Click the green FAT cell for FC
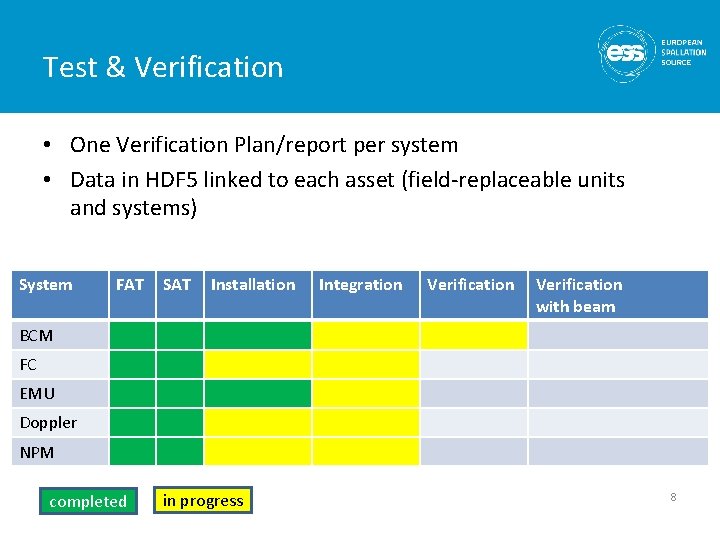Screen dimensions: 720x540 point(132,364)
